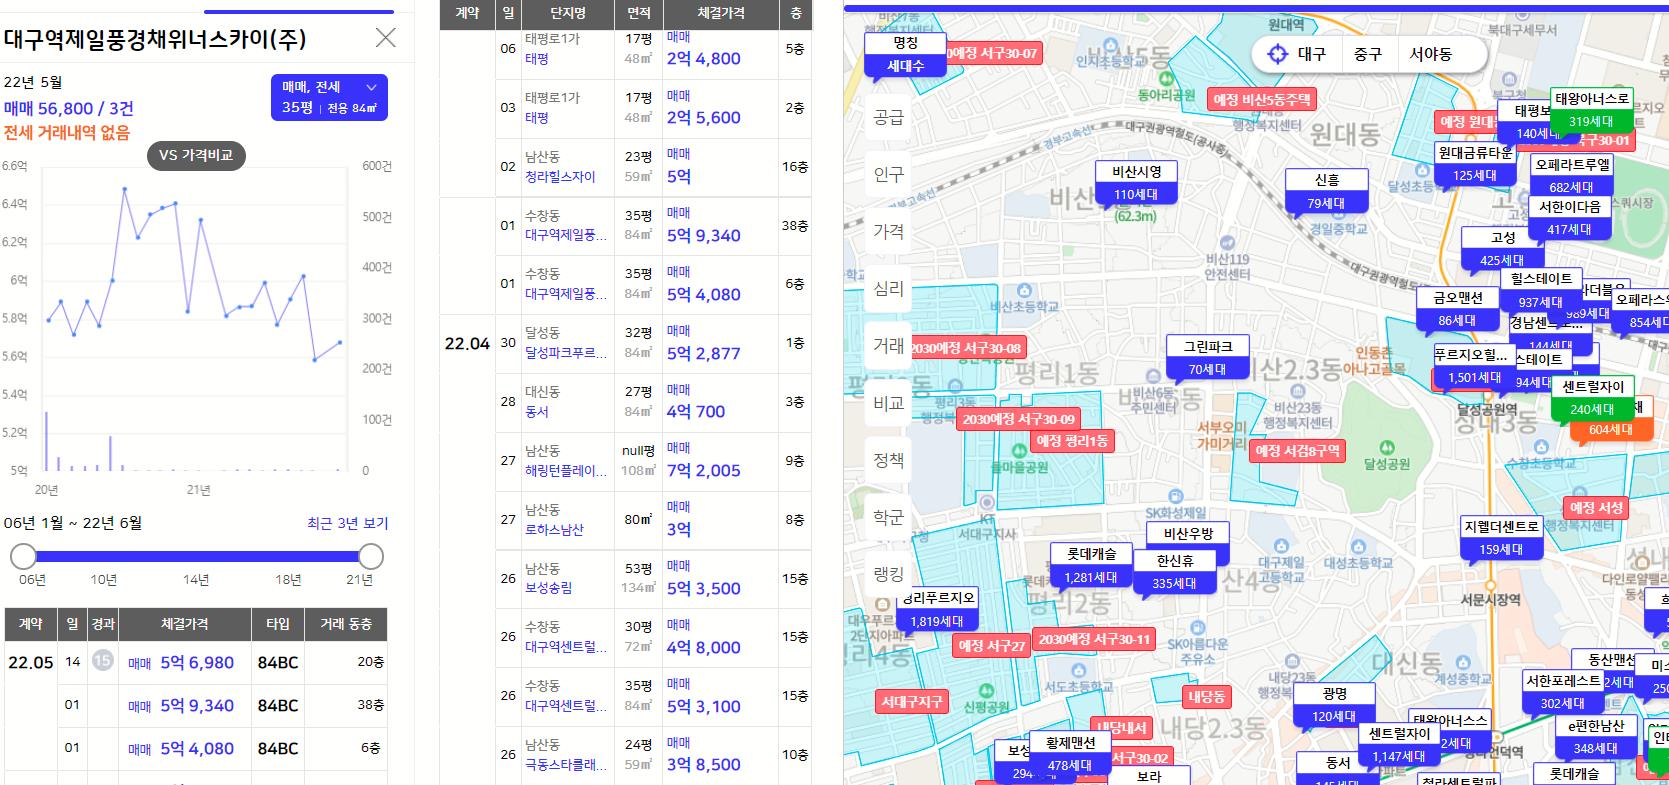Click the 태왕아너스로 319세대 marker
Screen dimensions: 1669x785
tap(1591, 110)
